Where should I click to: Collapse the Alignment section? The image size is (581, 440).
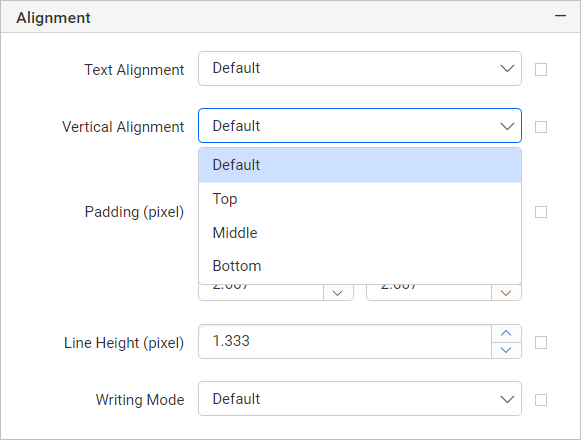click(x=560, y=16)
